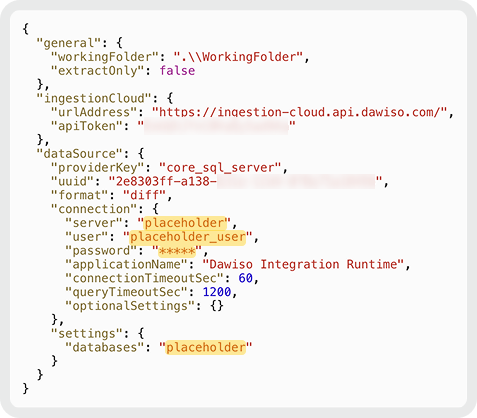The width and height of the screenshot is (477, 418).
Task: Select the "core_sql_server" value
Action: pos(220,168)
